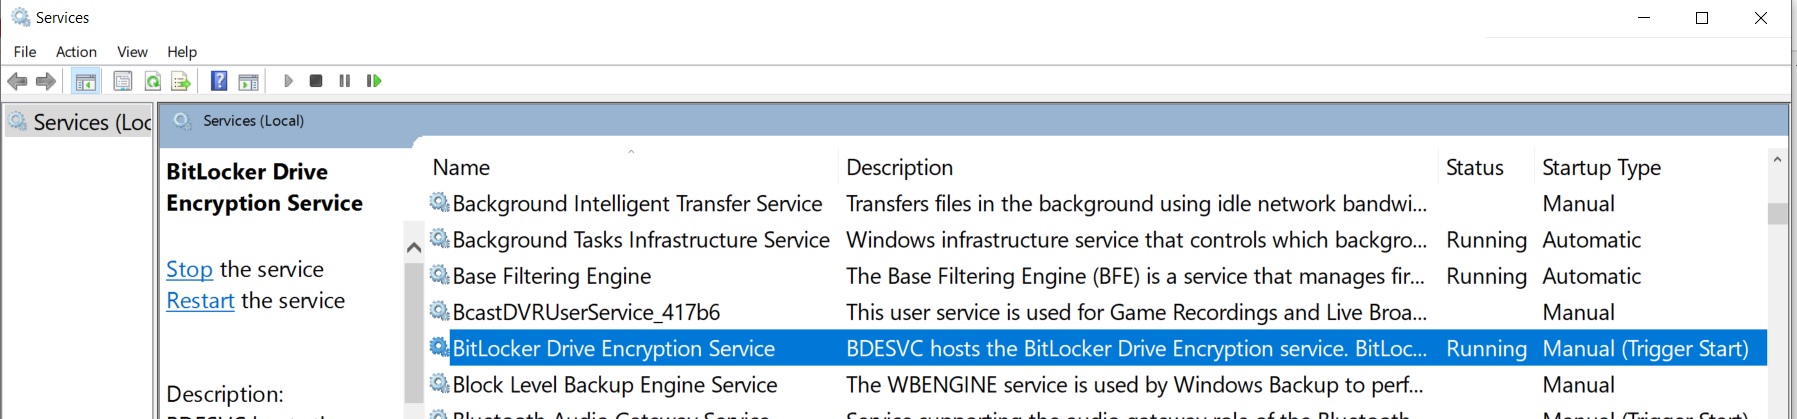Refresh the services list

pos(152,81)
